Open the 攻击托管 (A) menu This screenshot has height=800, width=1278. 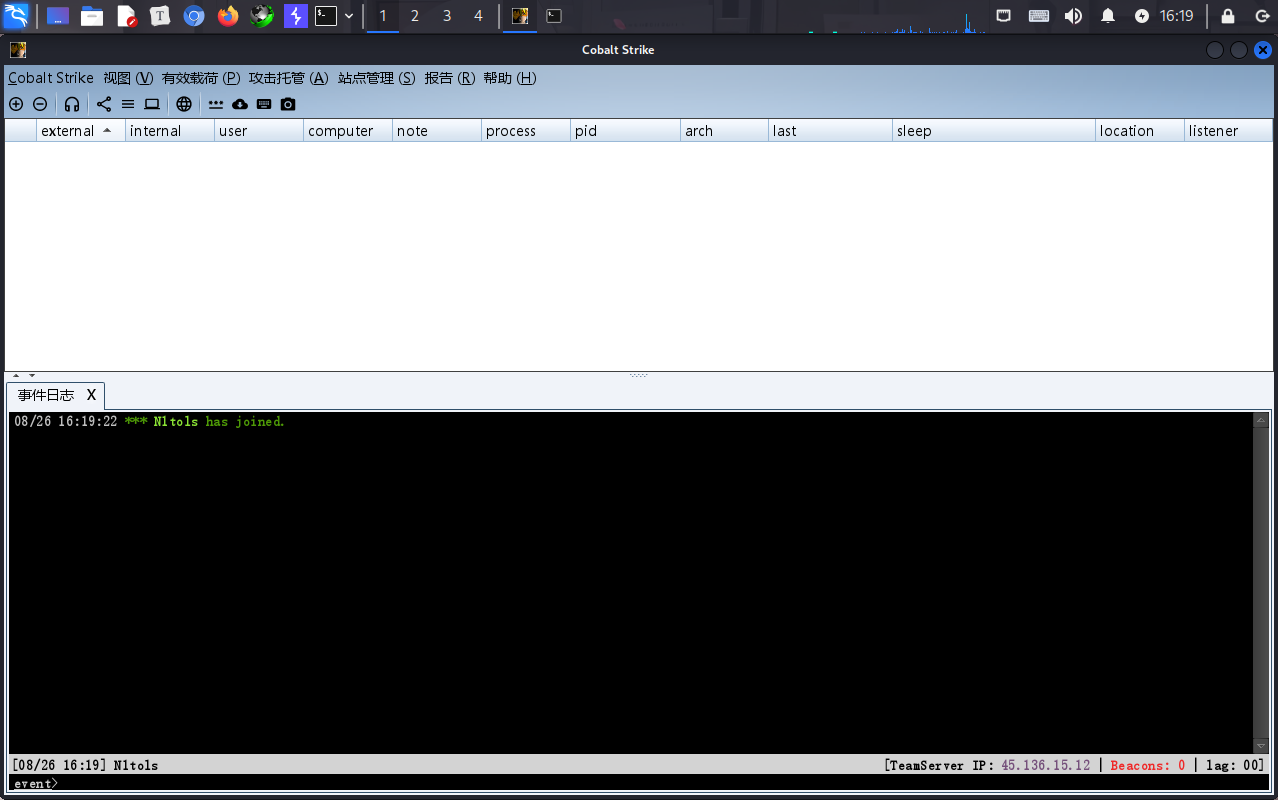click(288, 78)
